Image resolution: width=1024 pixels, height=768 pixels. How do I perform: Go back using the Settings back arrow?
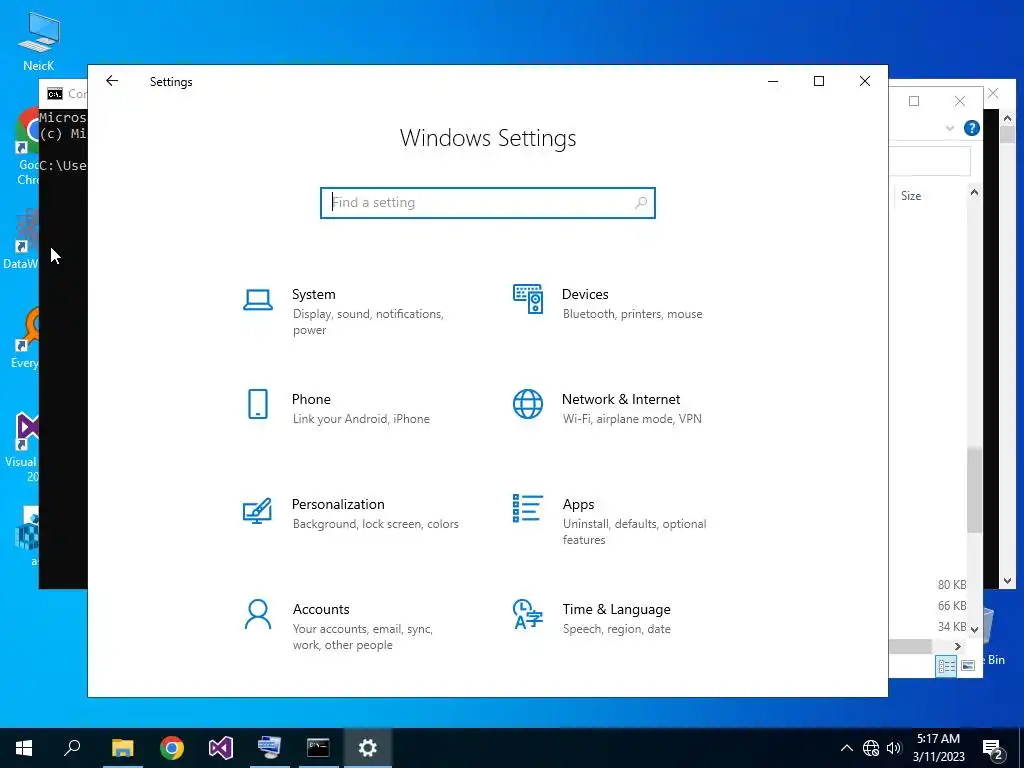pyautogui.click(x=112, y=81)
